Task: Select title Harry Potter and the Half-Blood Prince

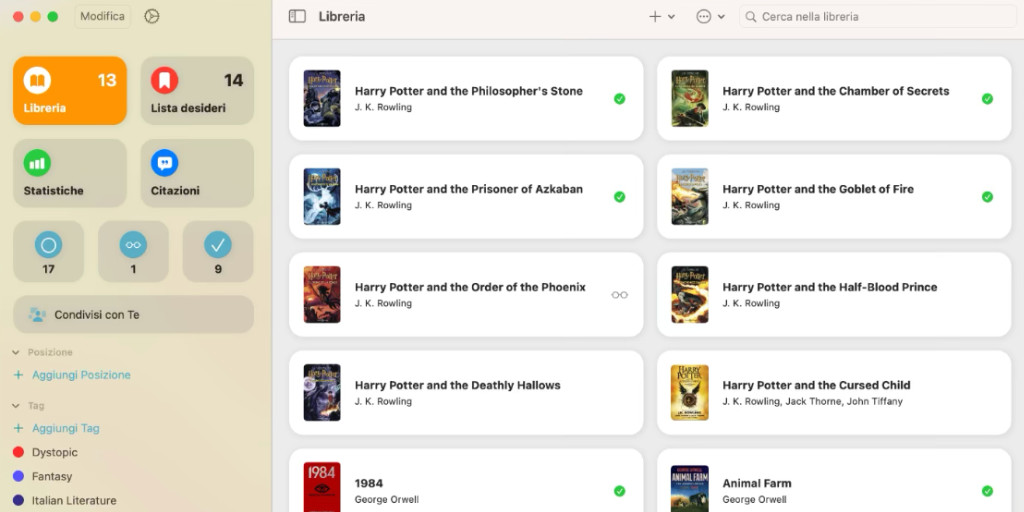Action: pos(829,287)
